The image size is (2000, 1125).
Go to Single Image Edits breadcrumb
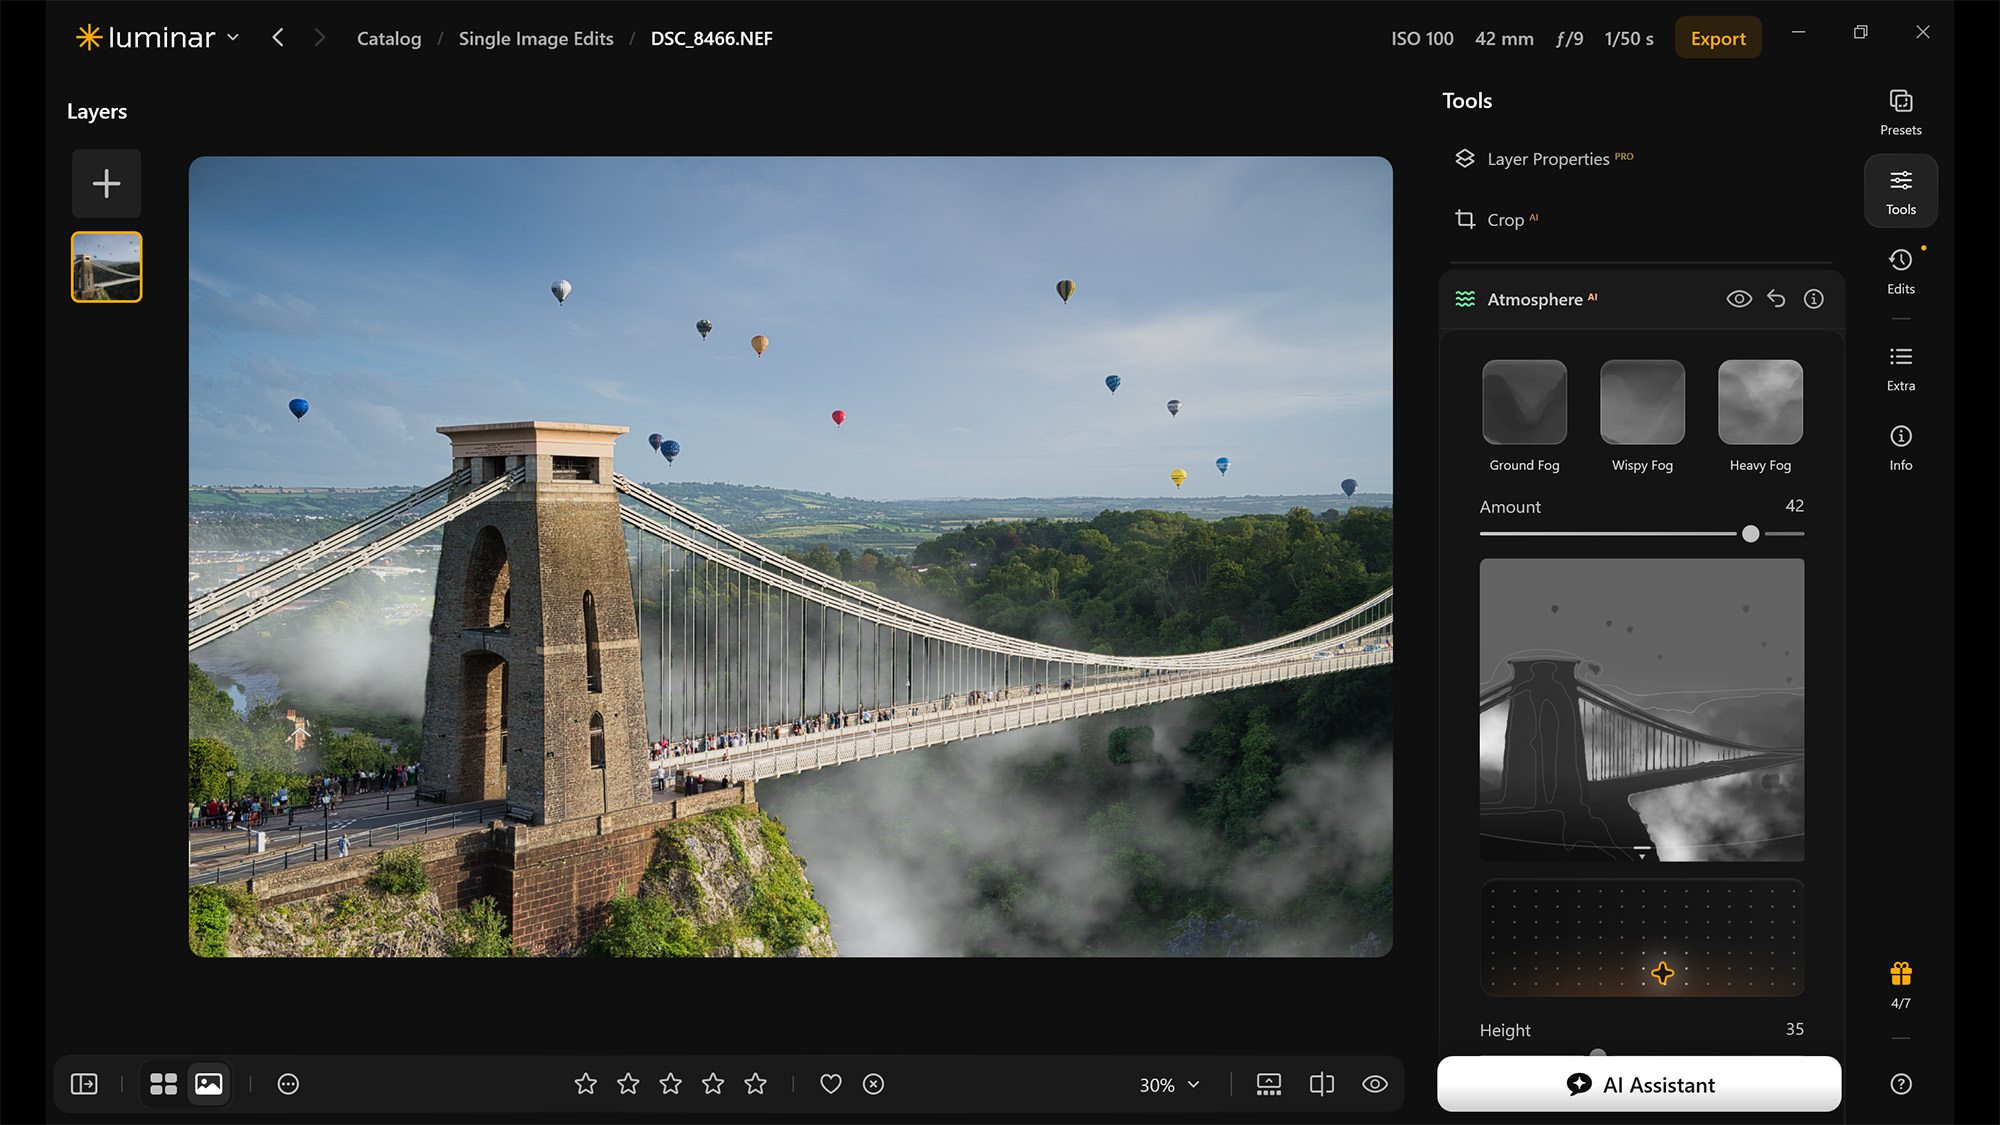pos(536,38)
